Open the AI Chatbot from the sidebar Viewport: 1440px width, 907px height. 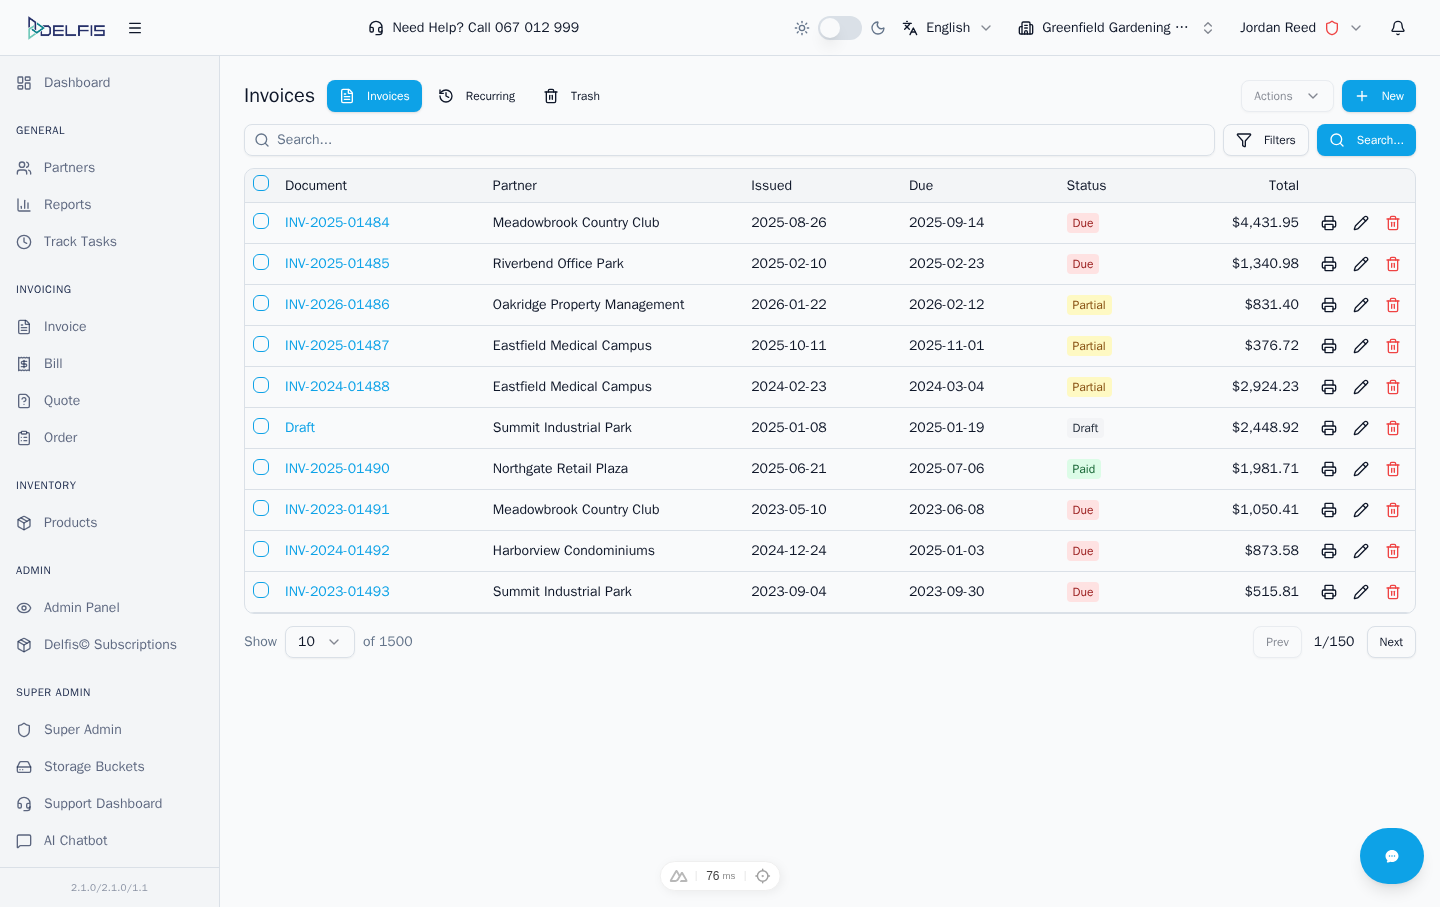(73, 840)
